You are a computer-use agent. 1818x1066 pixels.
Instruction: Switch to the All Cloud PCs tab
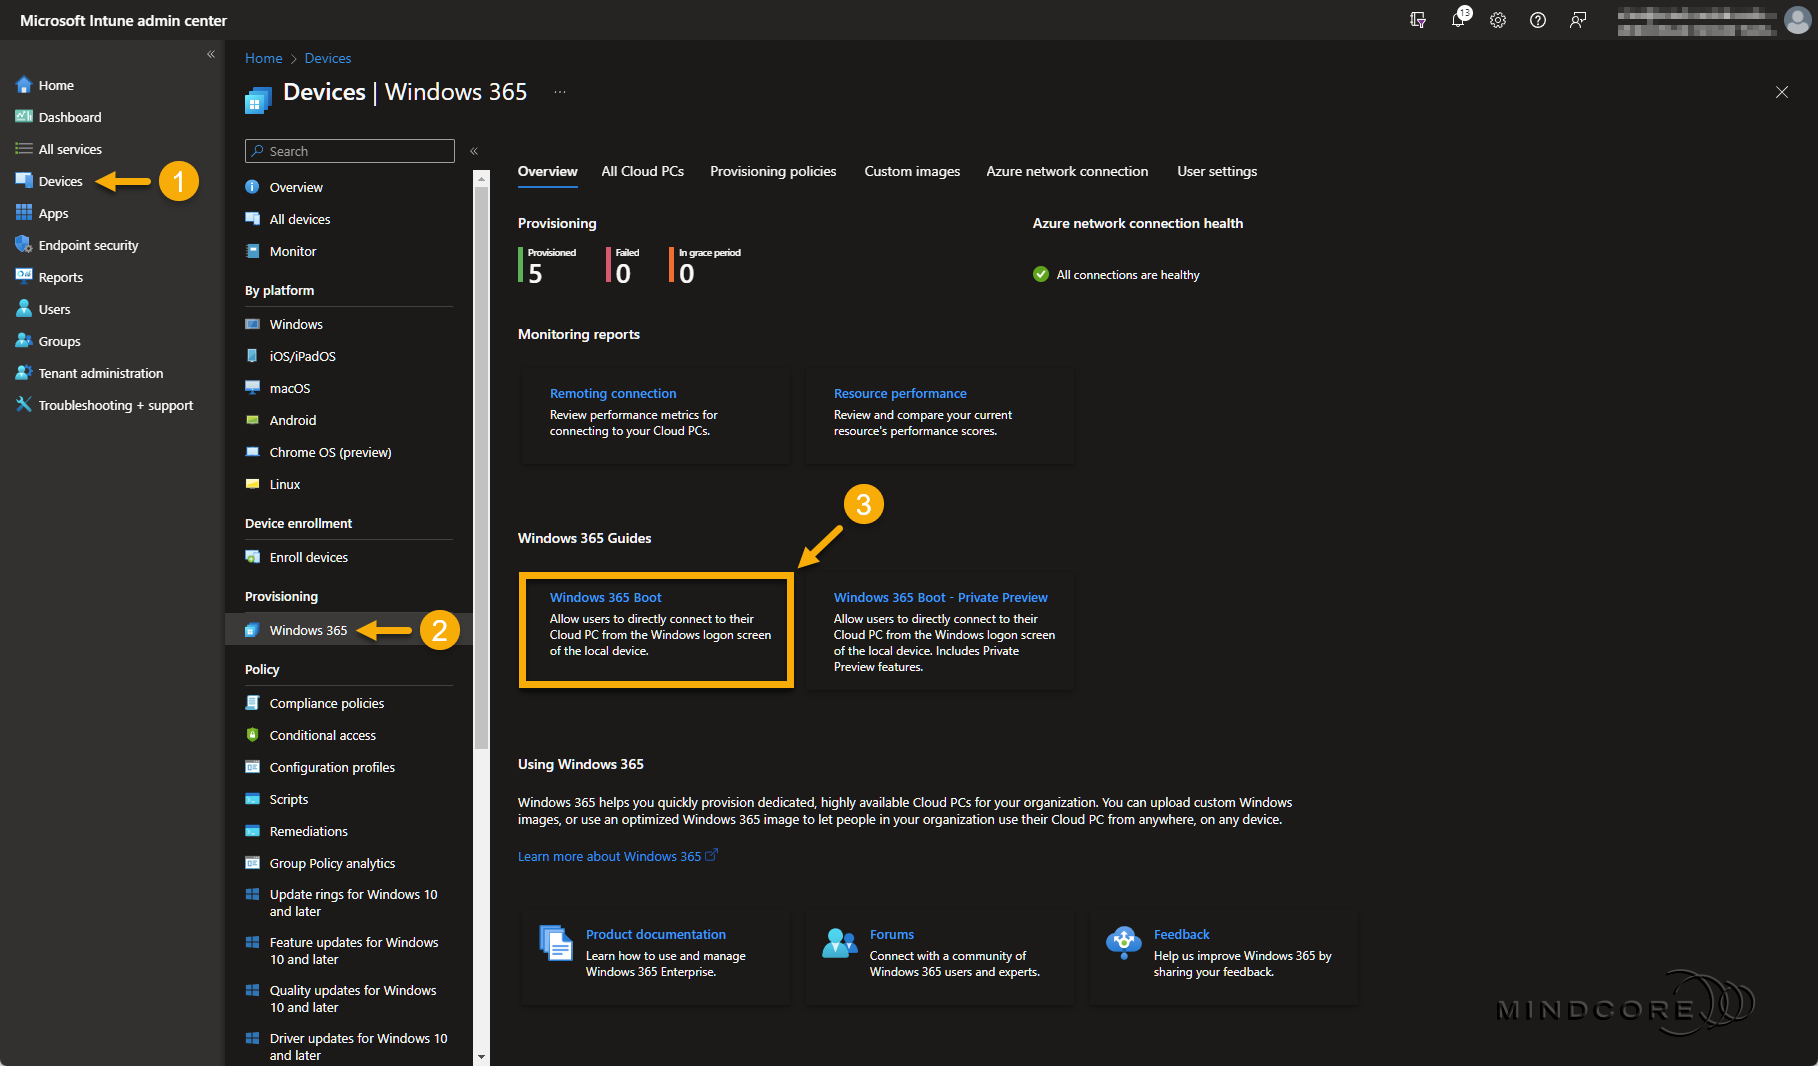pyautogui.click(x=642, y=171)
